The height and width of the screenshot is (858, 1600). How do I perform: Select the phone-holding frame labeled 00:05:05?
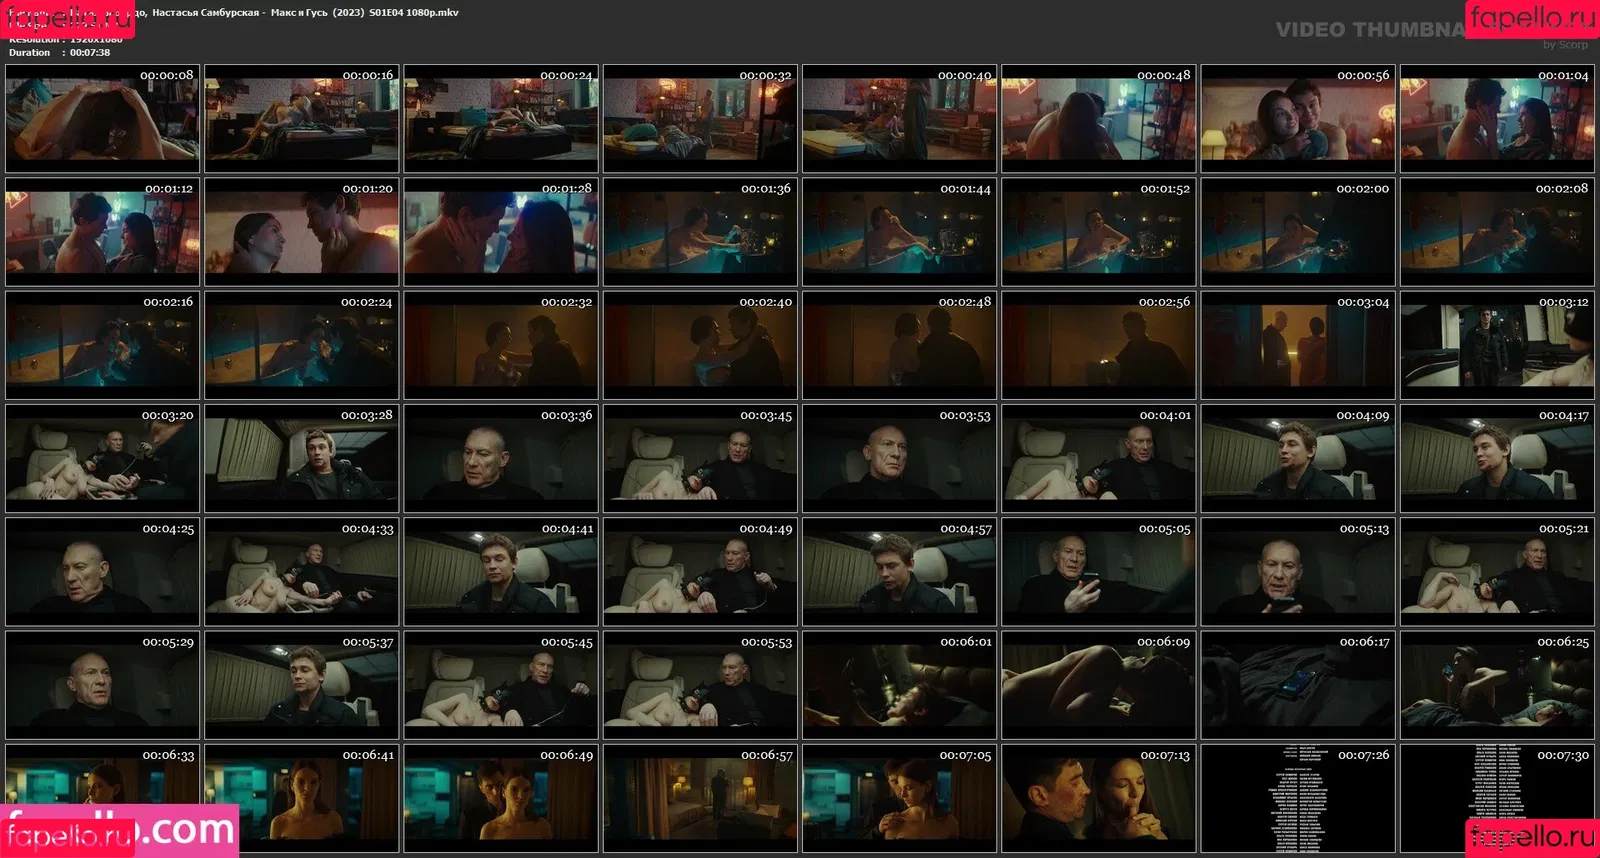click(x=1099, y=572)
